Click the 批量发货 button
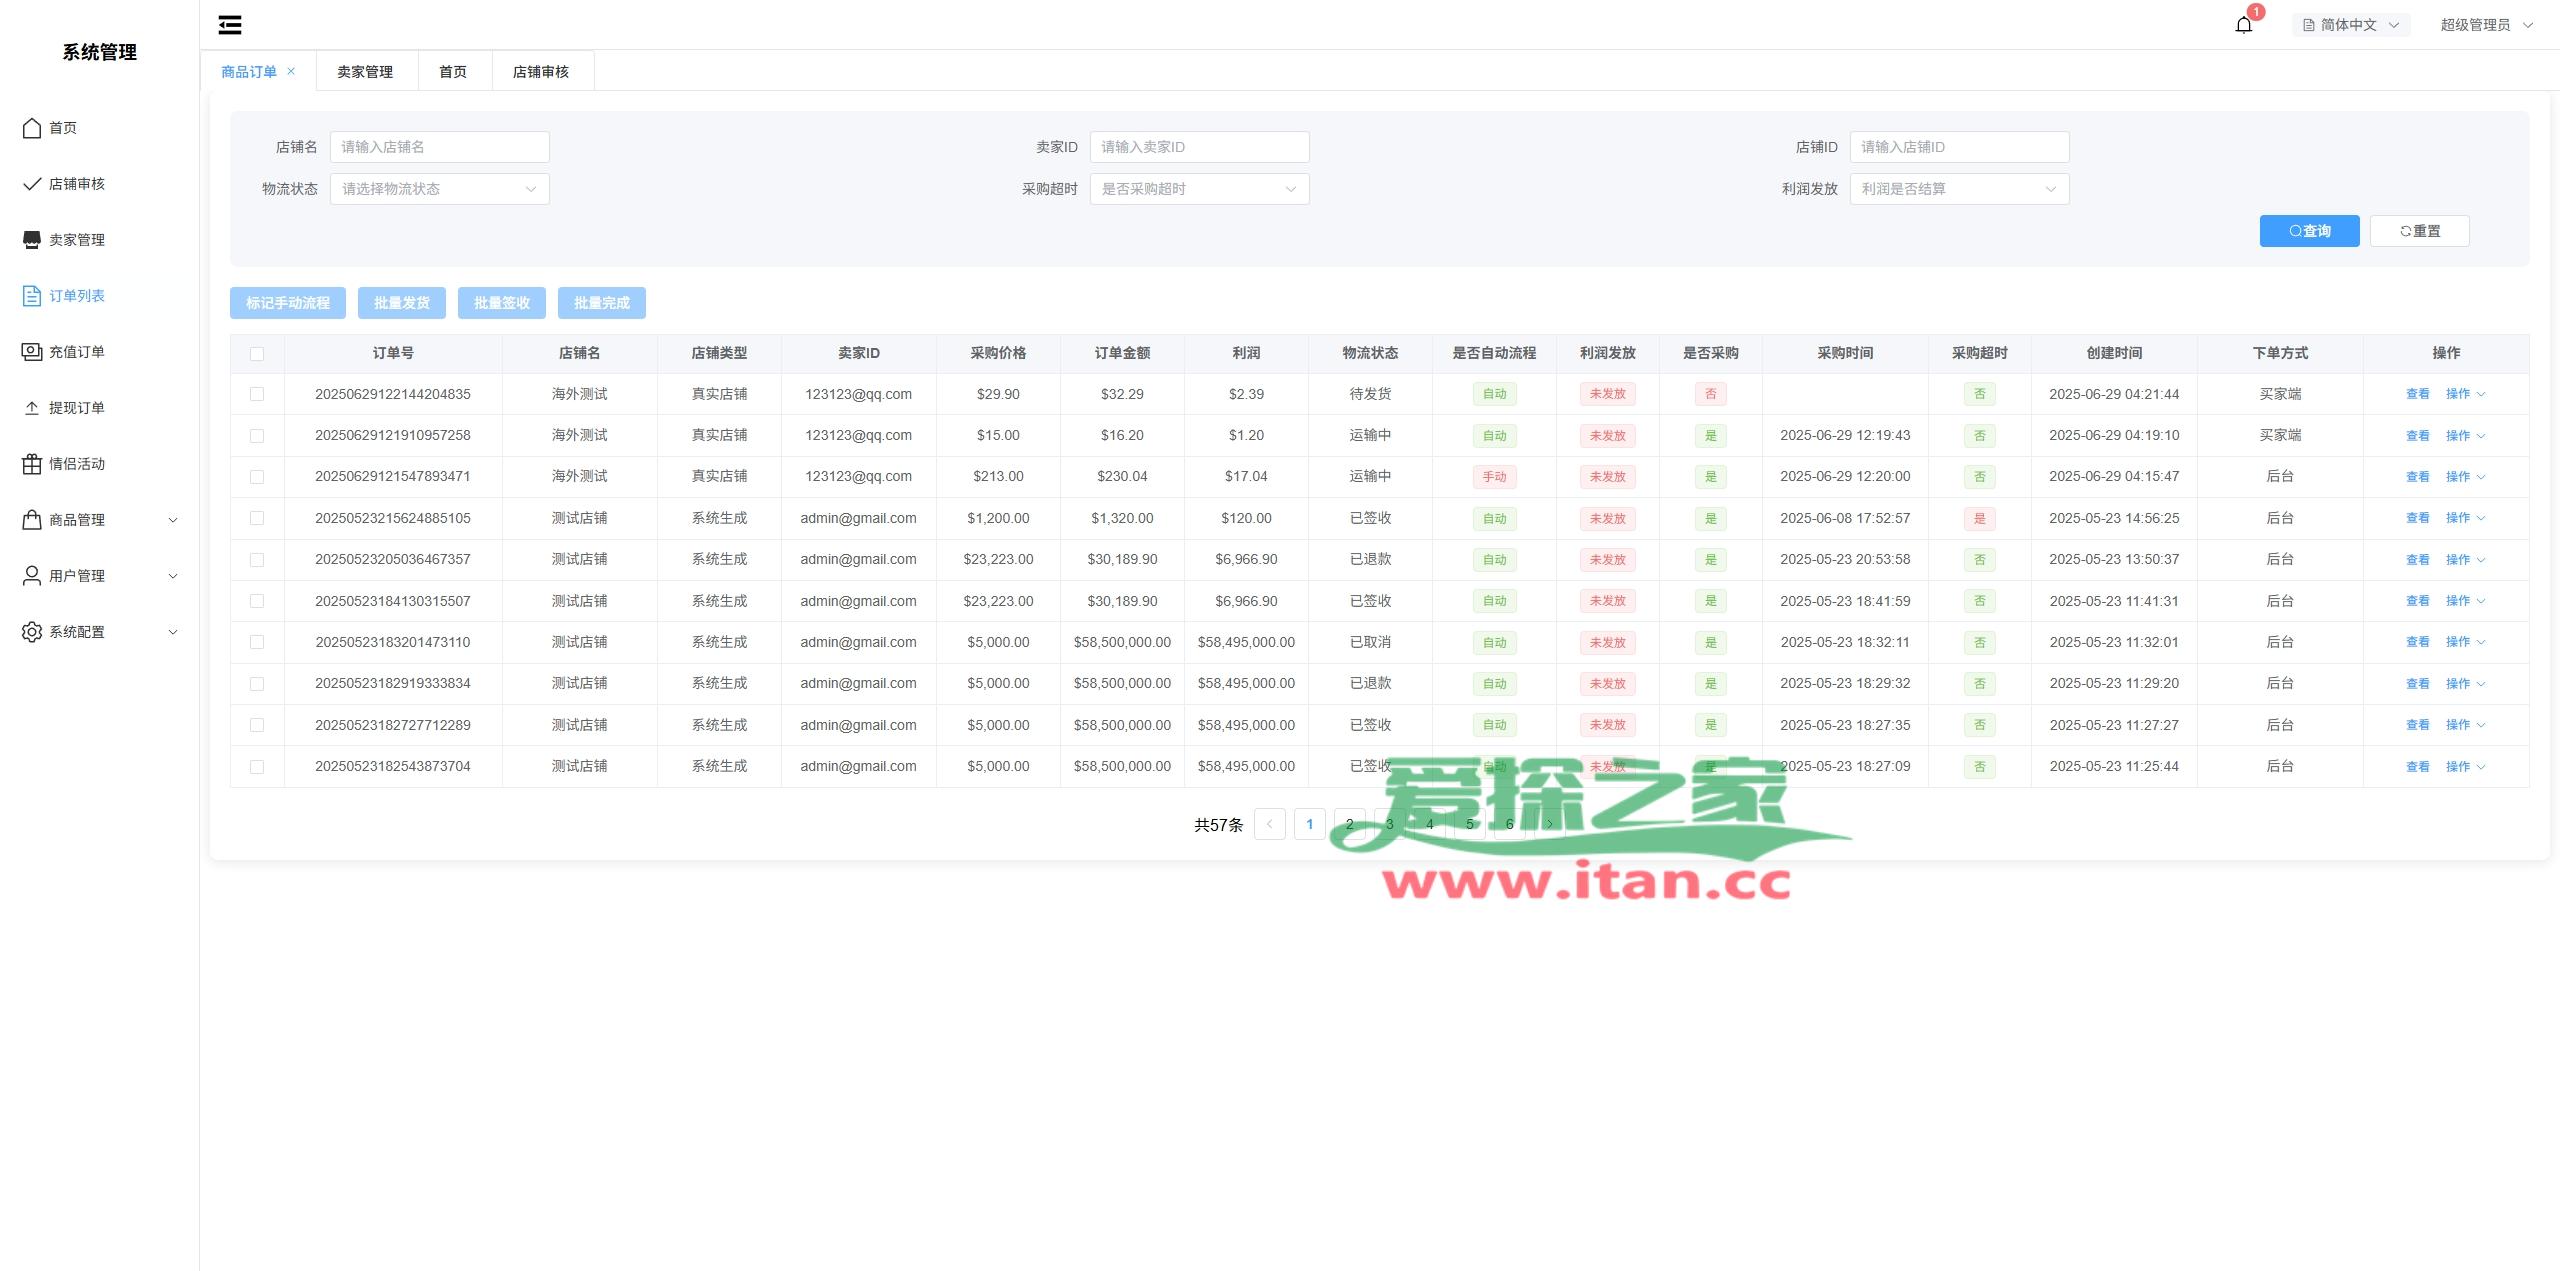The width and height of the screenshot is (2560, 1271). [402, 303]
